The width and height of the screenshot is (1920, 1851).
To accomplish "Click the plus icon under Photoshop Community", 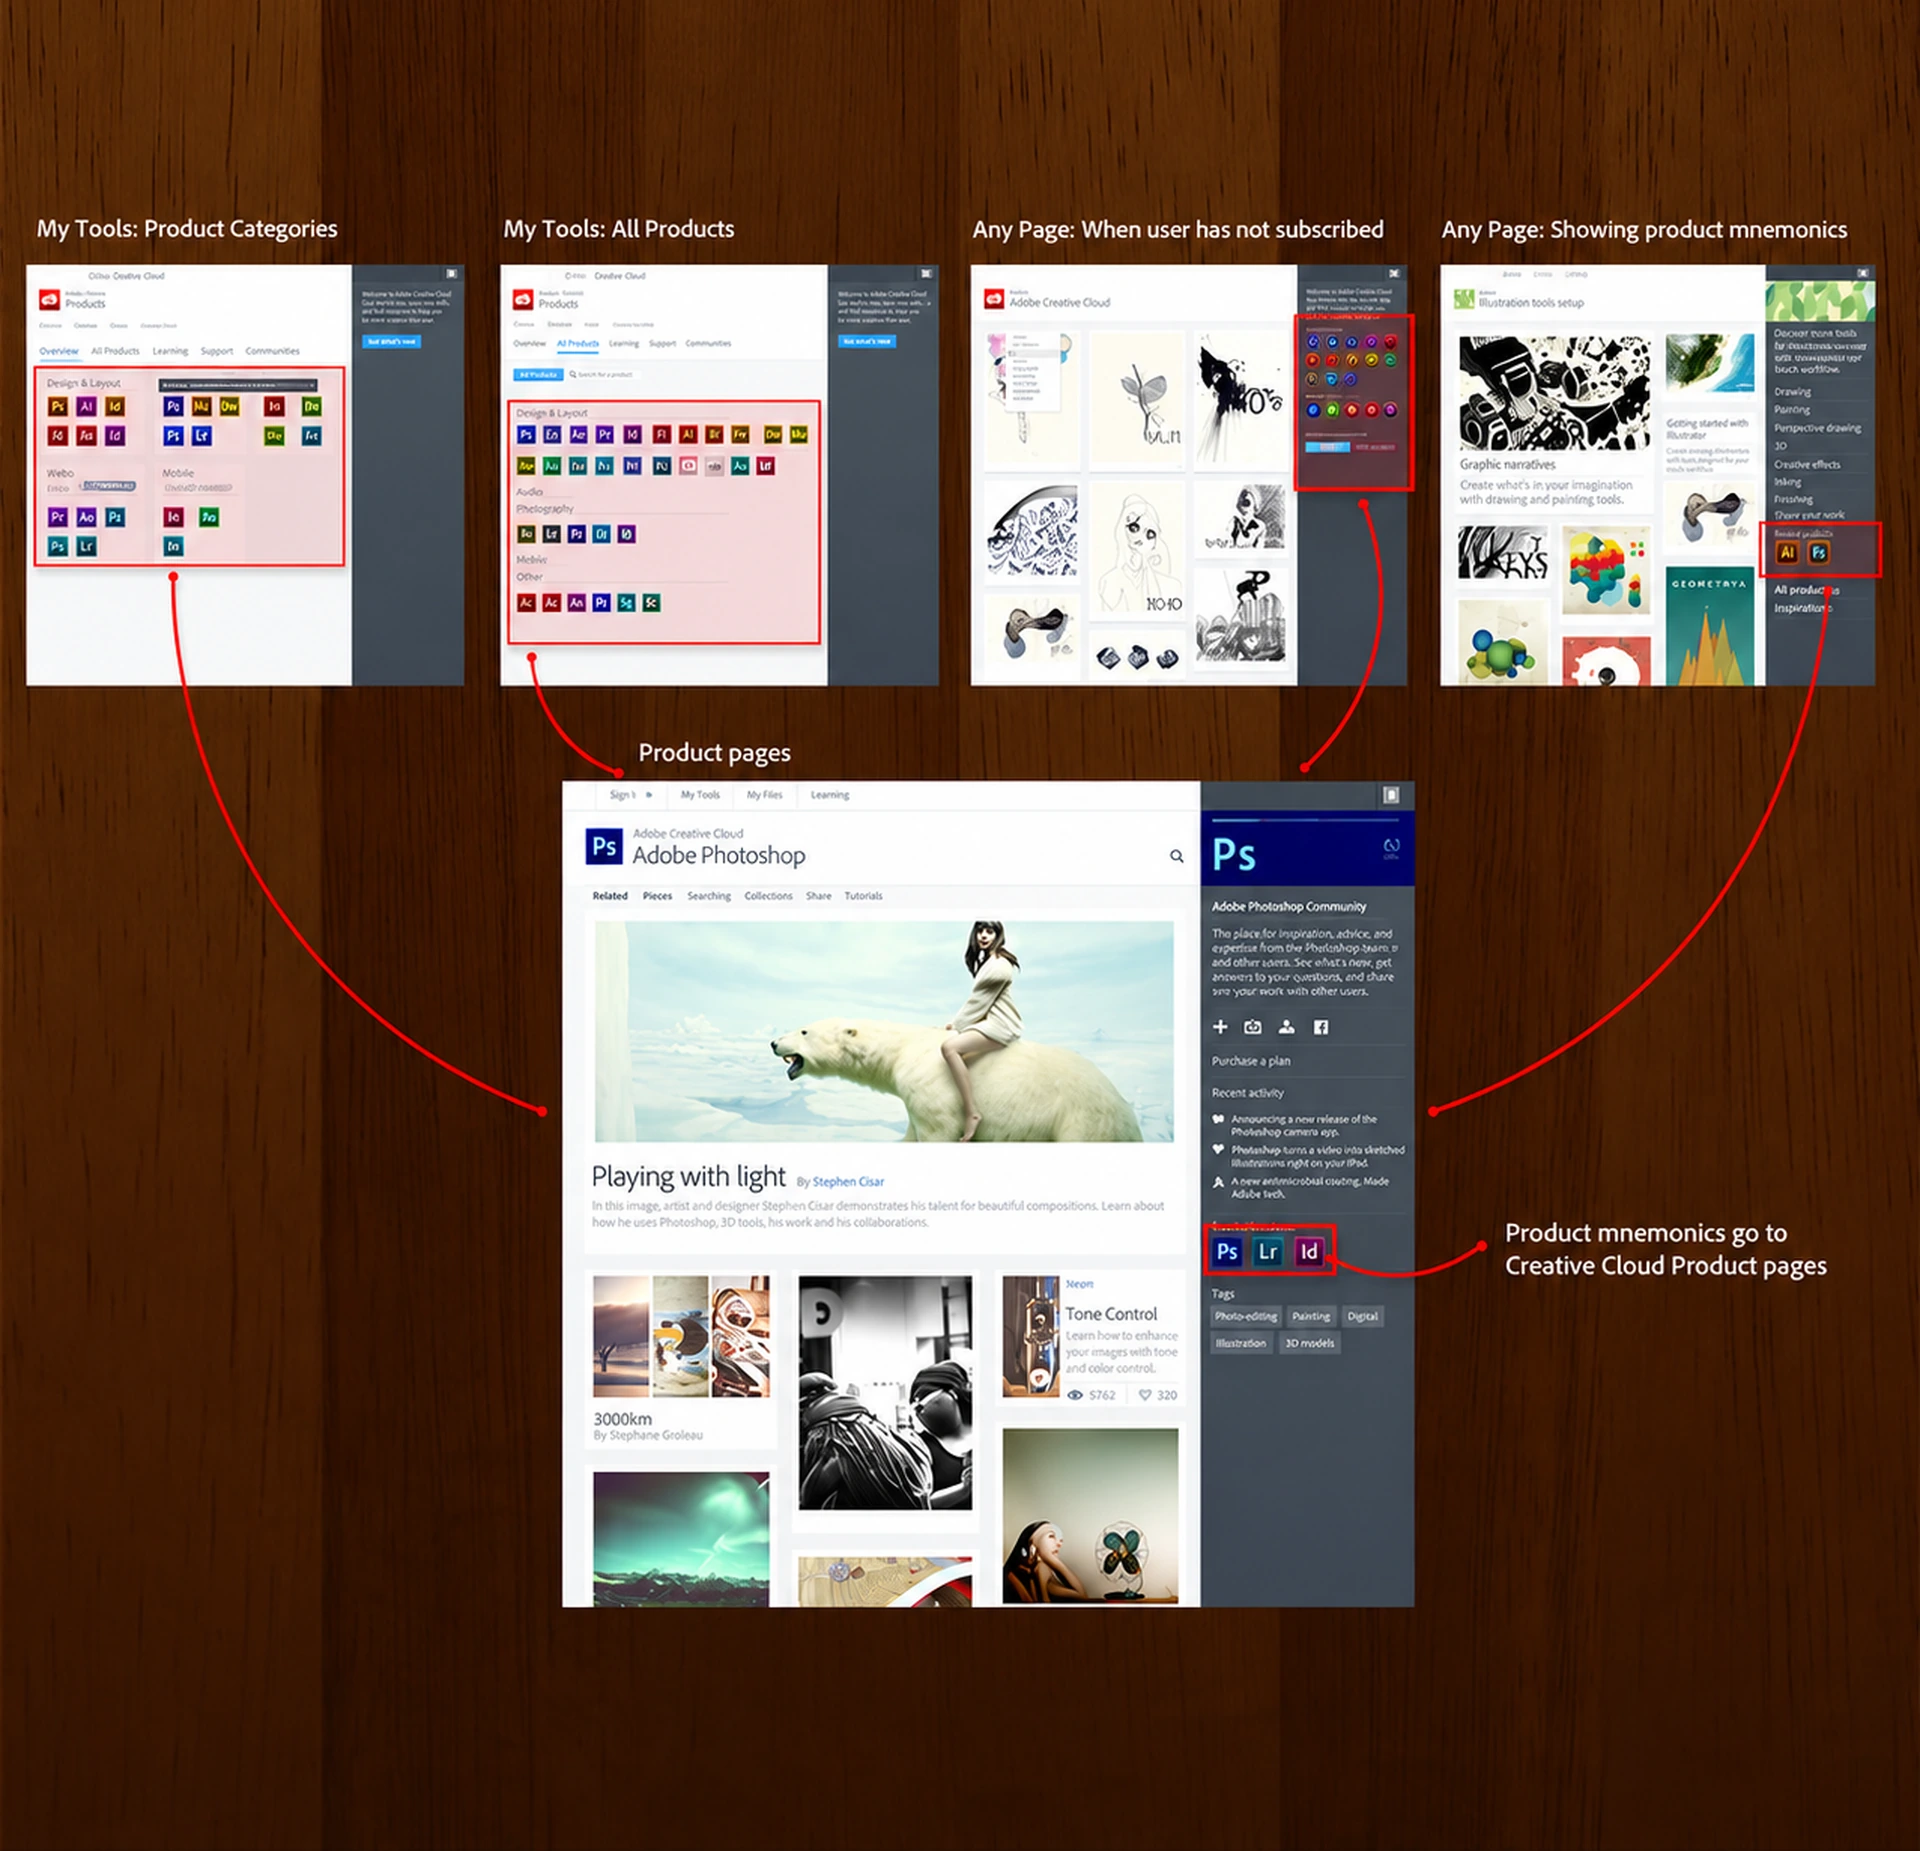I will 1220,1027.
